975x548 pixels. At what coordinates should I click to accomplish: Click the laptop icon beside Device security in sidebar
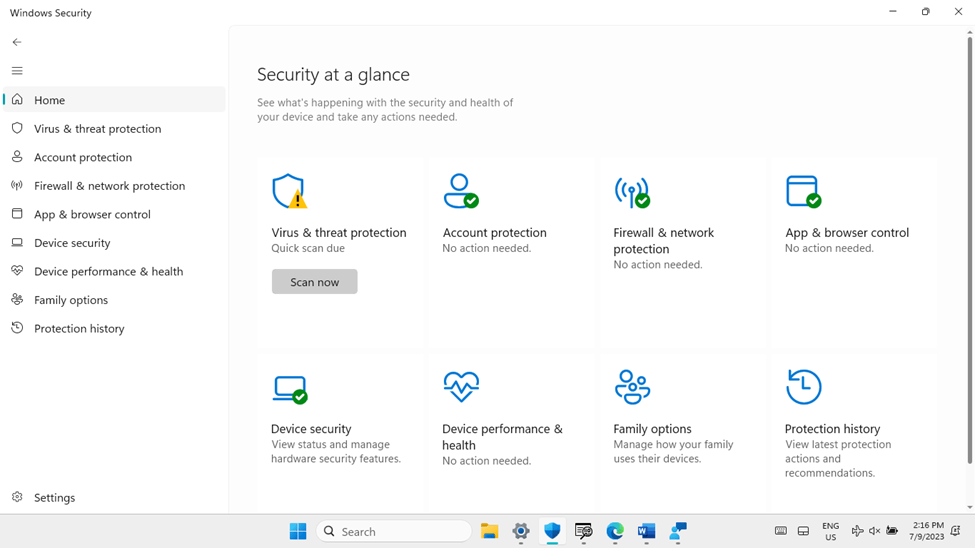tap(17, 243)
